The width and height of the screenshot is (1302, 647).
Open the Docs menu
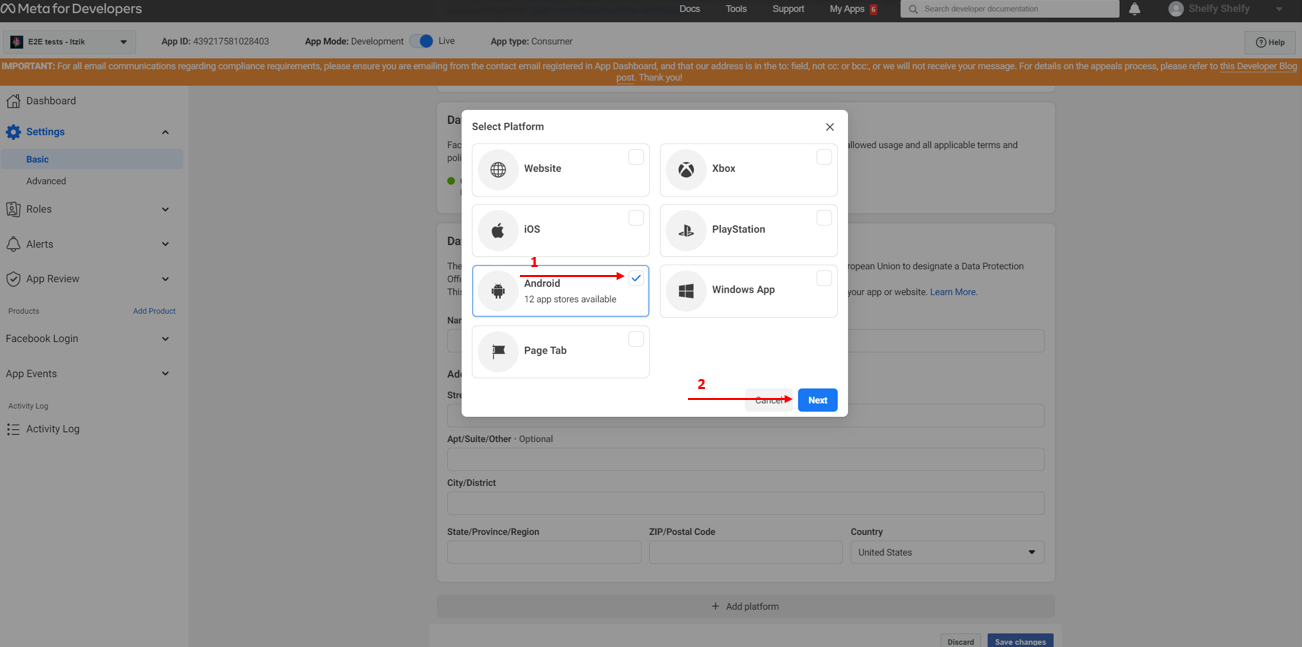click(x=689, y=9)
